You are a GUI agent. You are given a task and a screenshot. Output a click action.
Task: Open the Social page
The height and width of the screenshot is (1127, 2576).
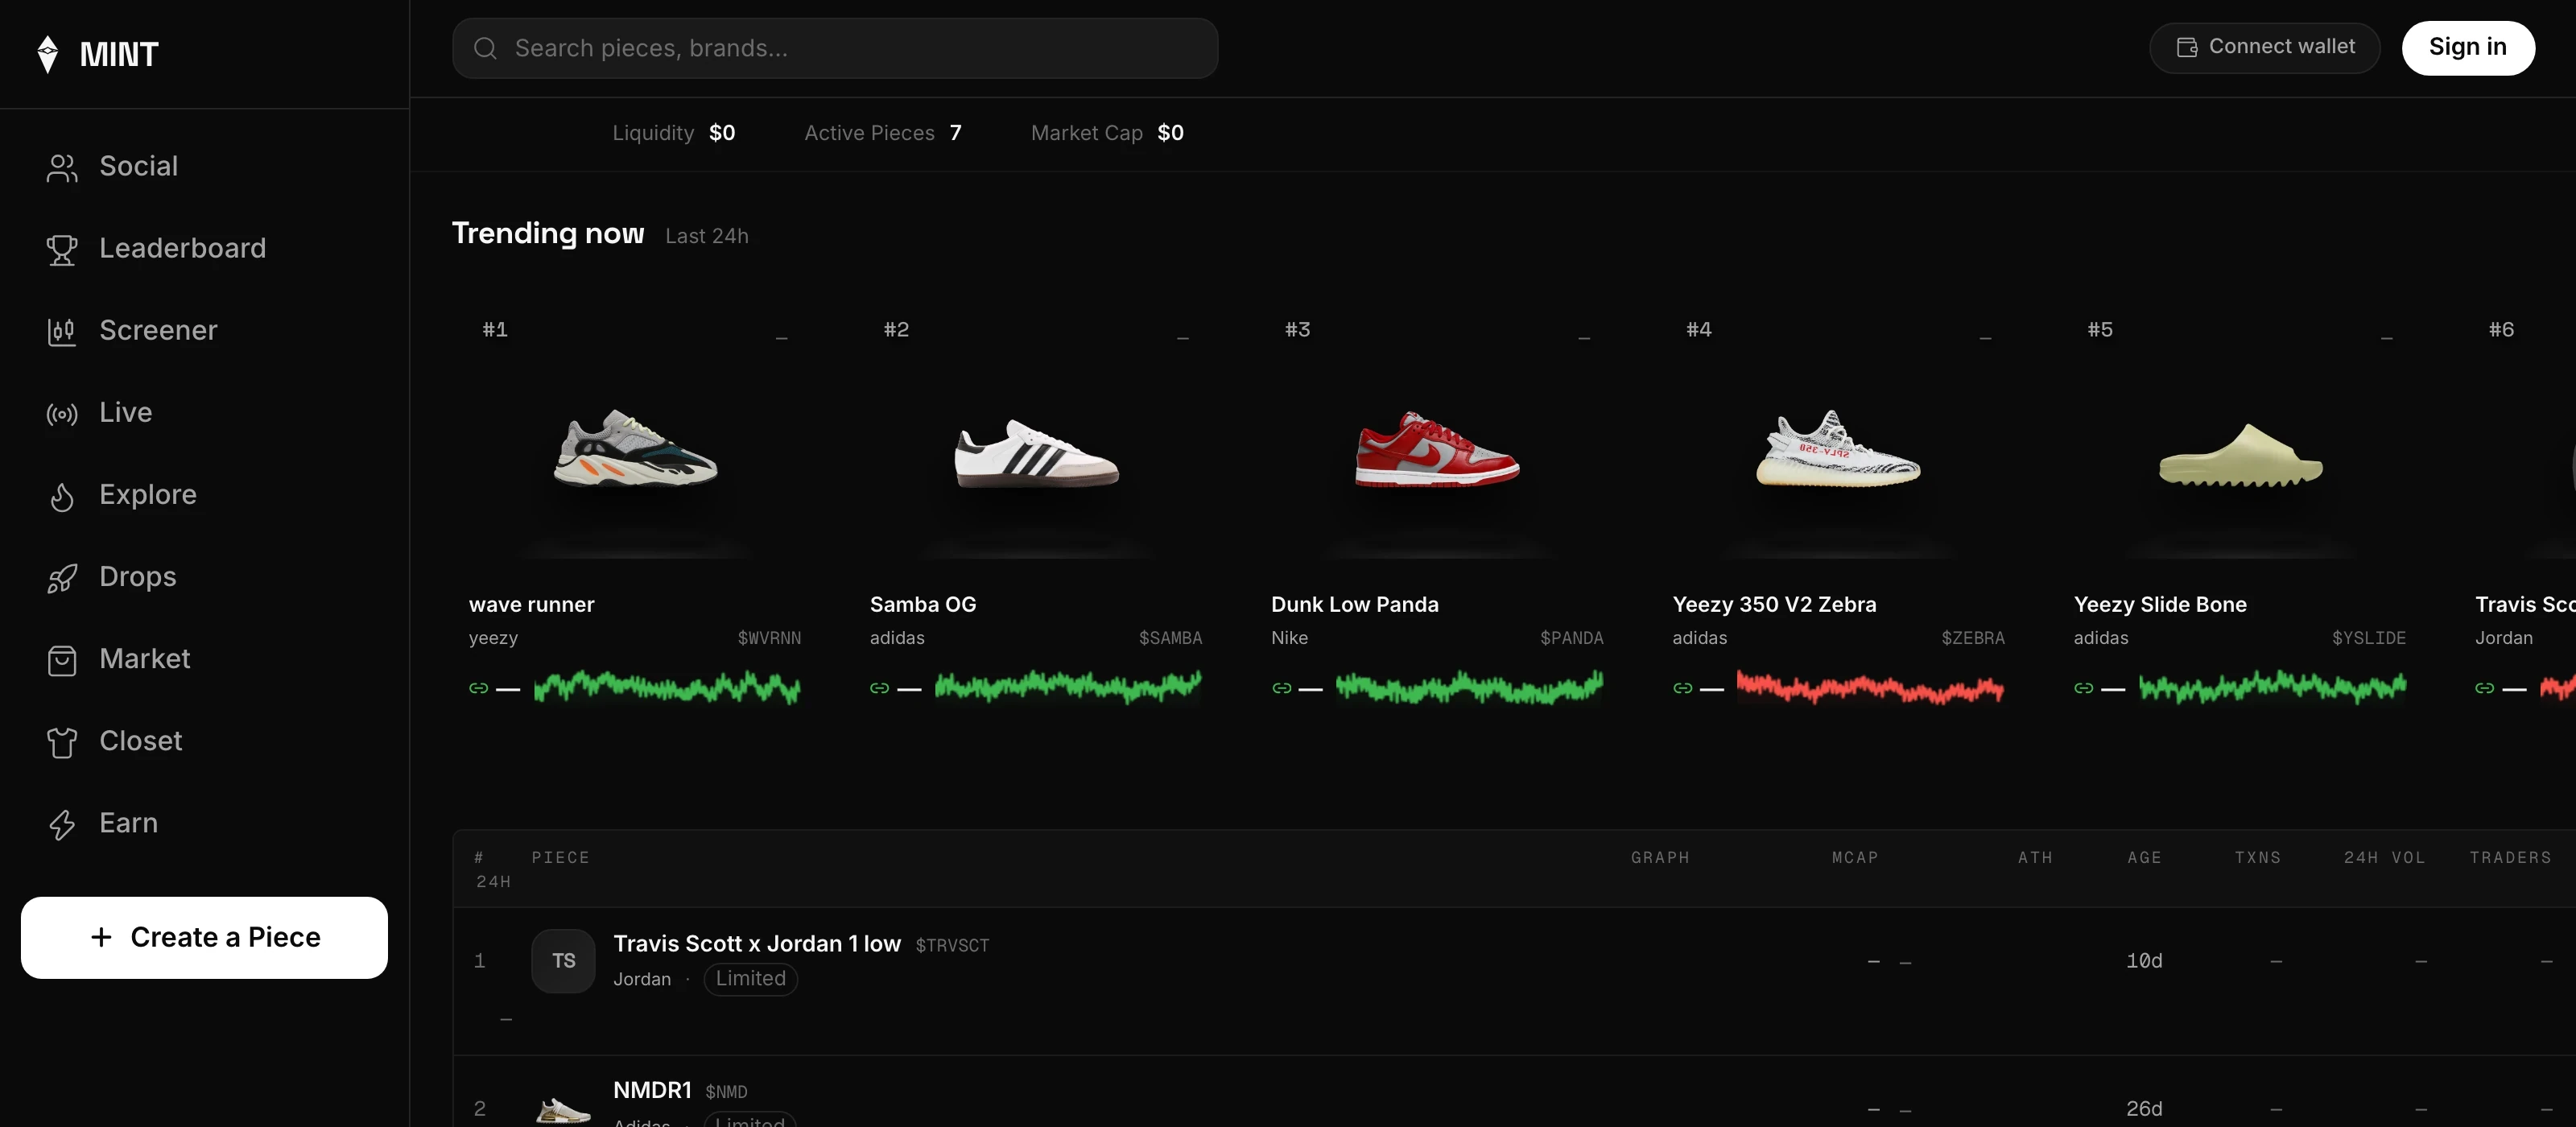(138, 166)
